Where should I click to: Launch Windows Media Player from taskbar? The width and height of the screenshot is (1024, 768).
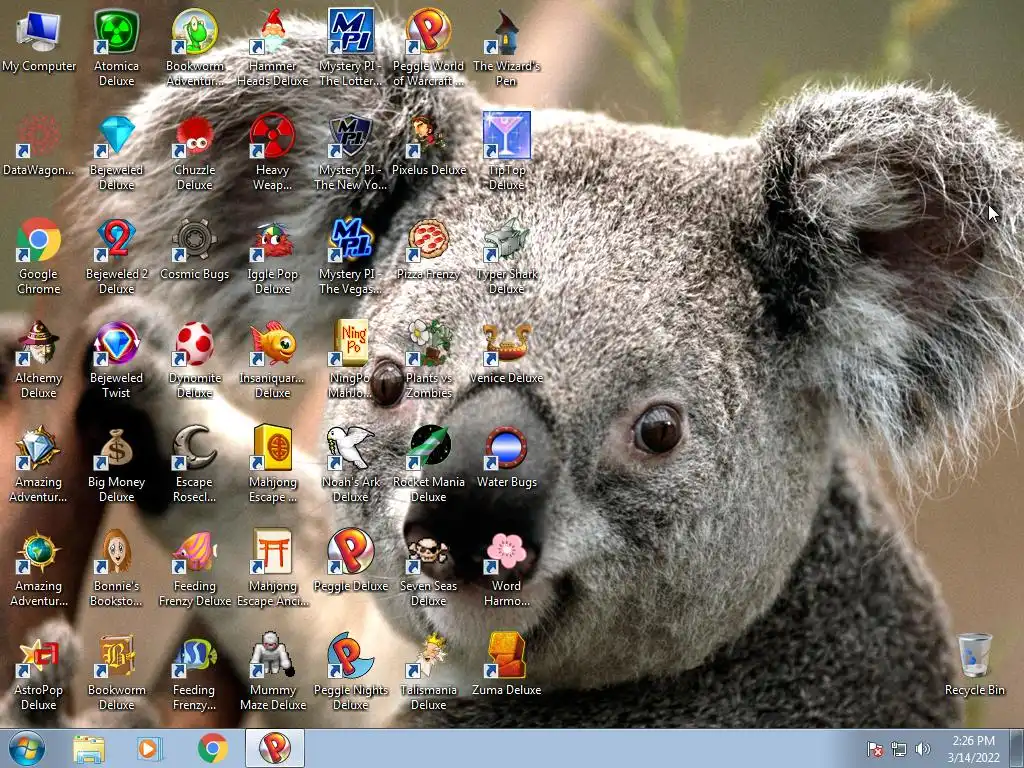[150, 749]
